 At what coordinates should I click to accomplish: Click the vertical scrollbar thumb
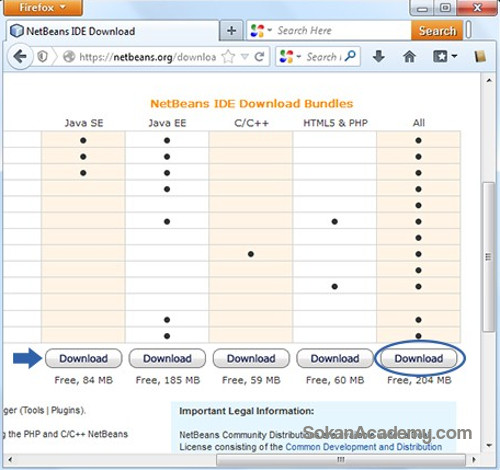[x=489, y=257]
